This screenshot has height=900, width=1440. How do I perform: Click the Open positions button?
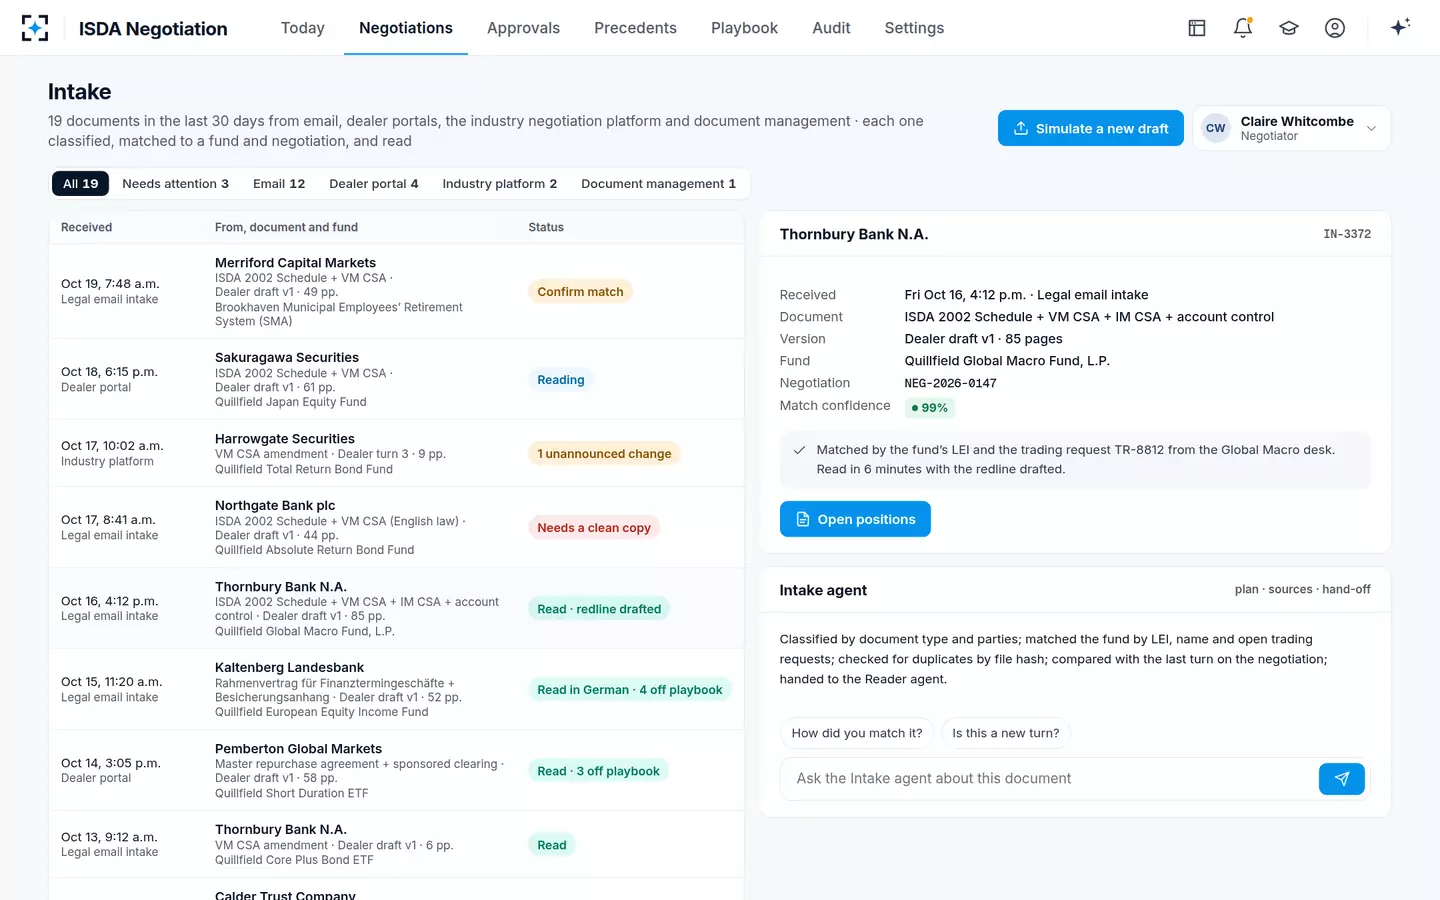[855, 519]
